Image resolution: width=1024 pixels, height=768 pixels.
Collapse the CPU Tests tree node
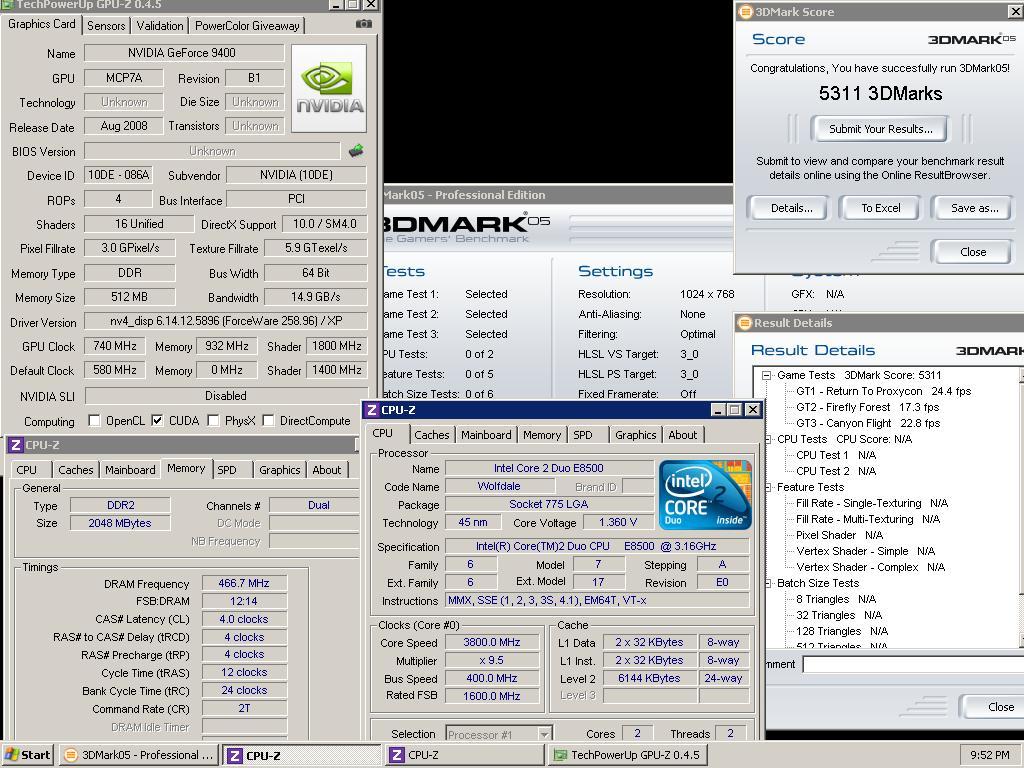pos(767,440)
